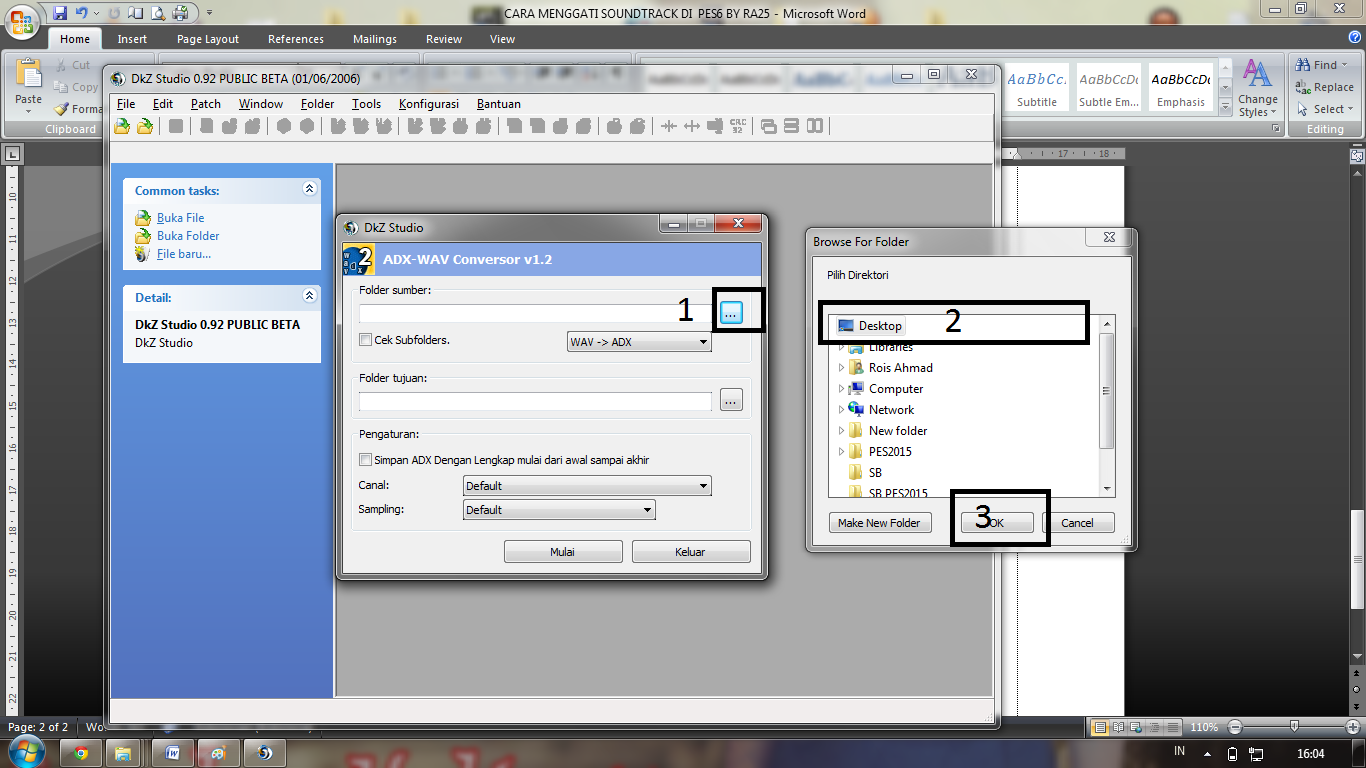
Task: Collapse the Common tasks panel chevron
Action: tap(309, 188)
